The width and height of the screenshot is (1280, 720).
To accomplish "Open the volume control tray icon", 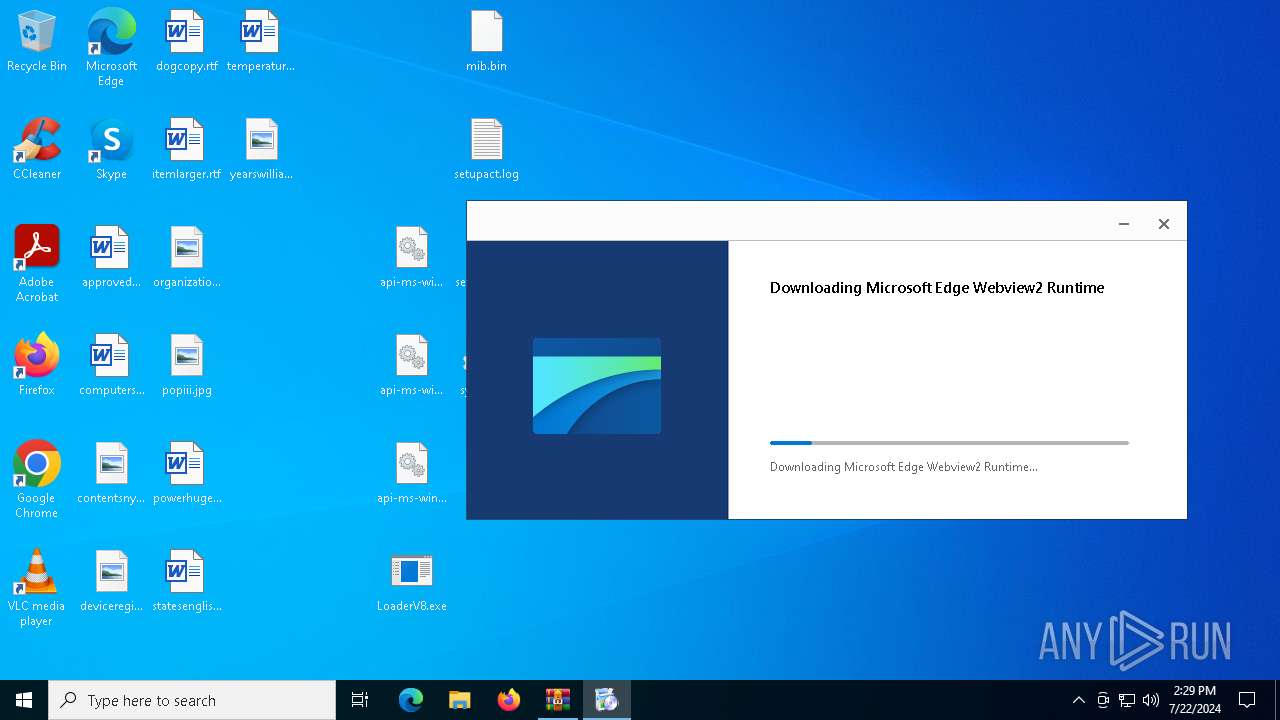I will tap(1151, 700).
